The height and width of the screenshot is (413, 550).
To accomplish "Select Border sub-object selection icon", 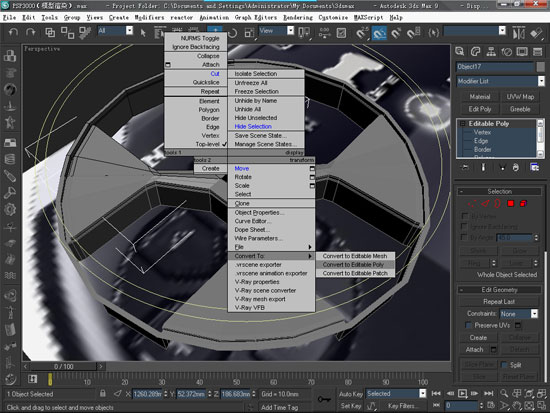I will pyautogui.click(x=497, y=204).
